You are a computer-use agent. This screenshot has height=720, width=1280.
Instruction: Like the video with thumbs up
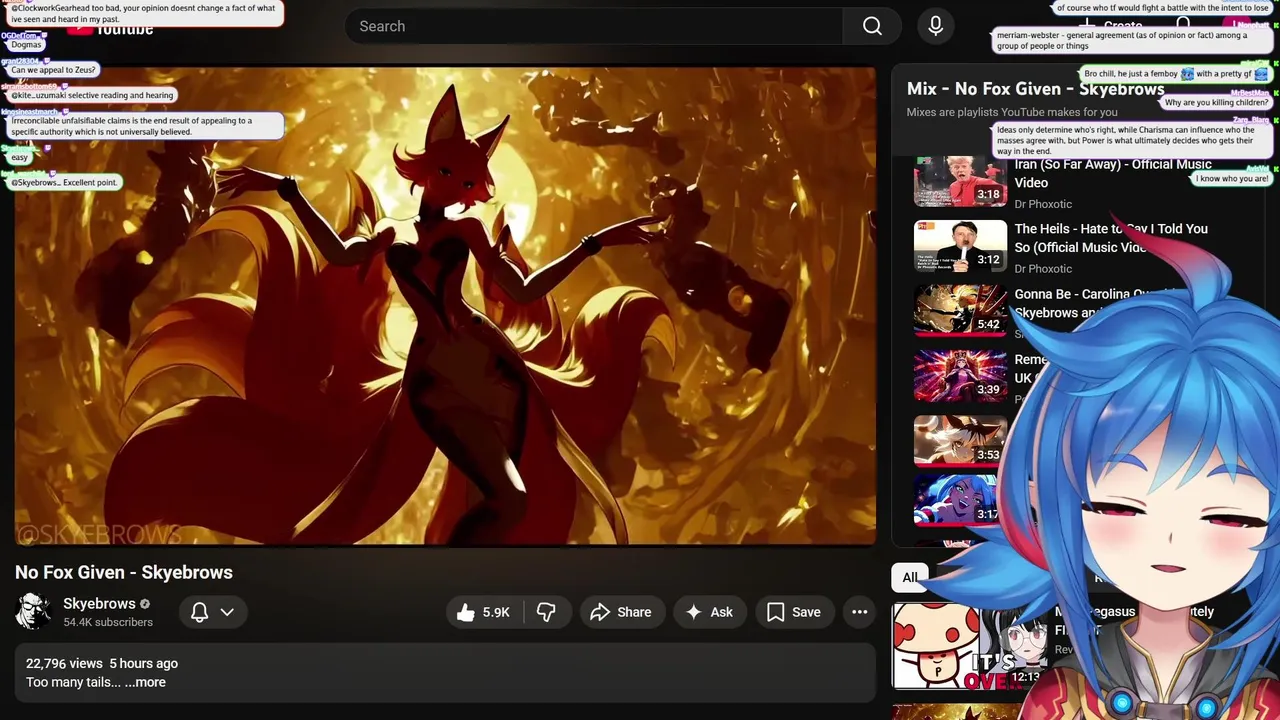(x=484, y=612)
